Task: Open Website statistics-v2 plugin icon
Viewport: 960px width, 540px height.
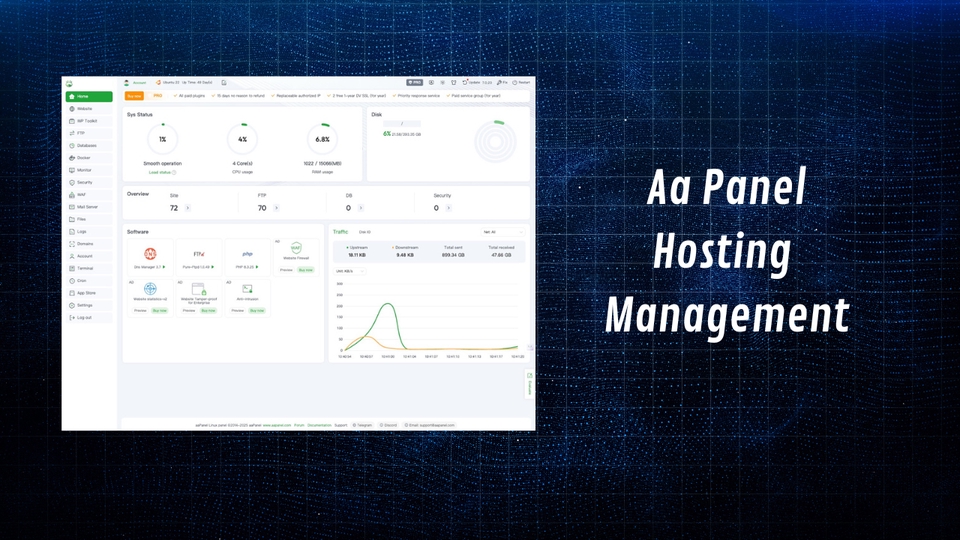Action: tap(150, 289)
